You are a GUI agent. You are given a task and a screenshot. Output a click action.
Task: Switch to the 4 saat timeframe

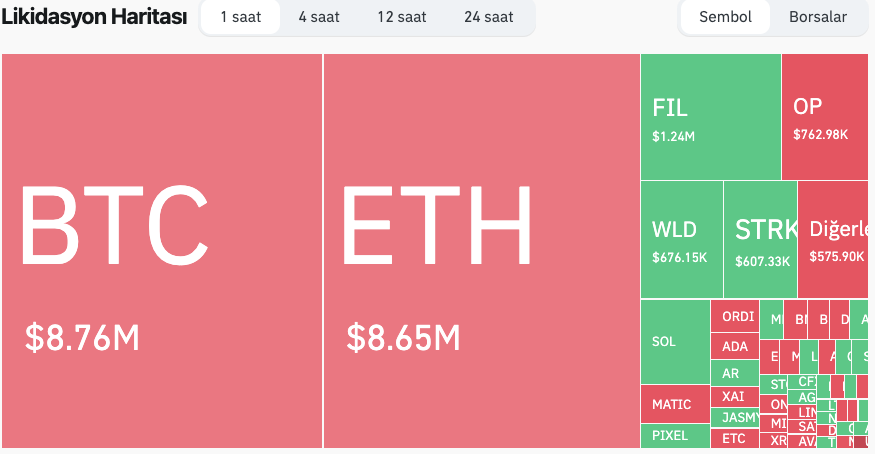(321, 17)
